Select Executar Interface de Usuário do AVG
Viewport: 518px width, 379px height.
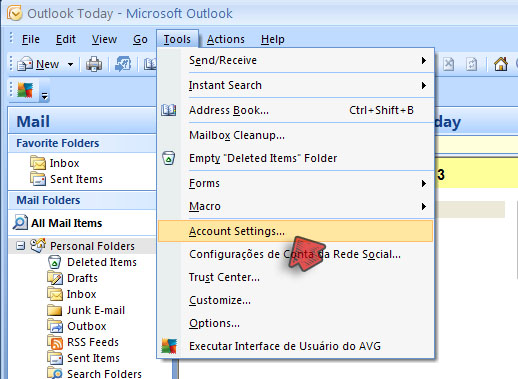[x=295, y=346]
